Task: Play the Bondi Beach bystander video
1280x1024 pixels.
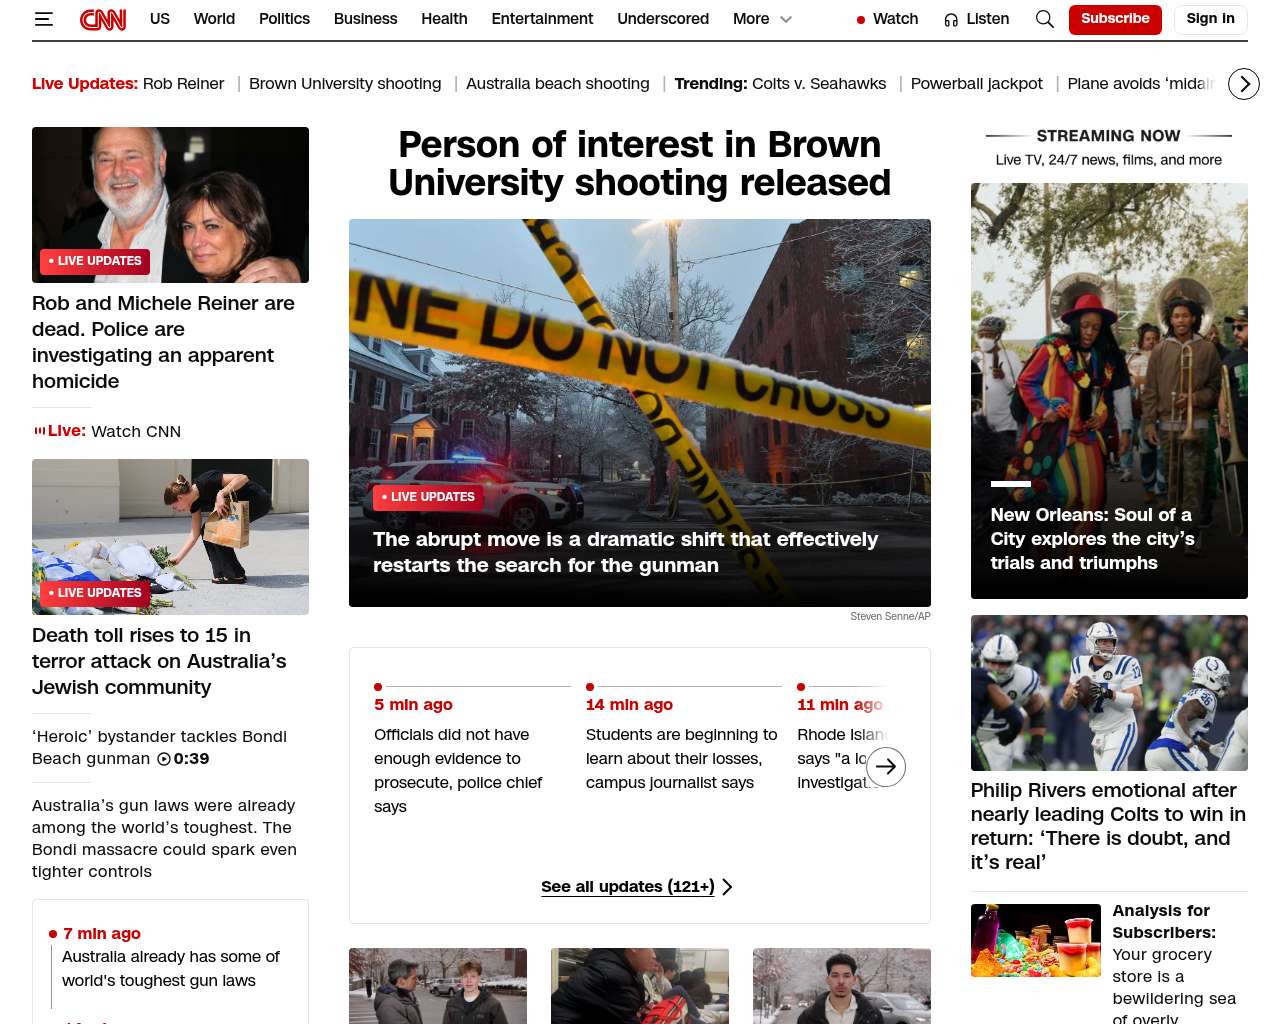Action: [164, 759]
